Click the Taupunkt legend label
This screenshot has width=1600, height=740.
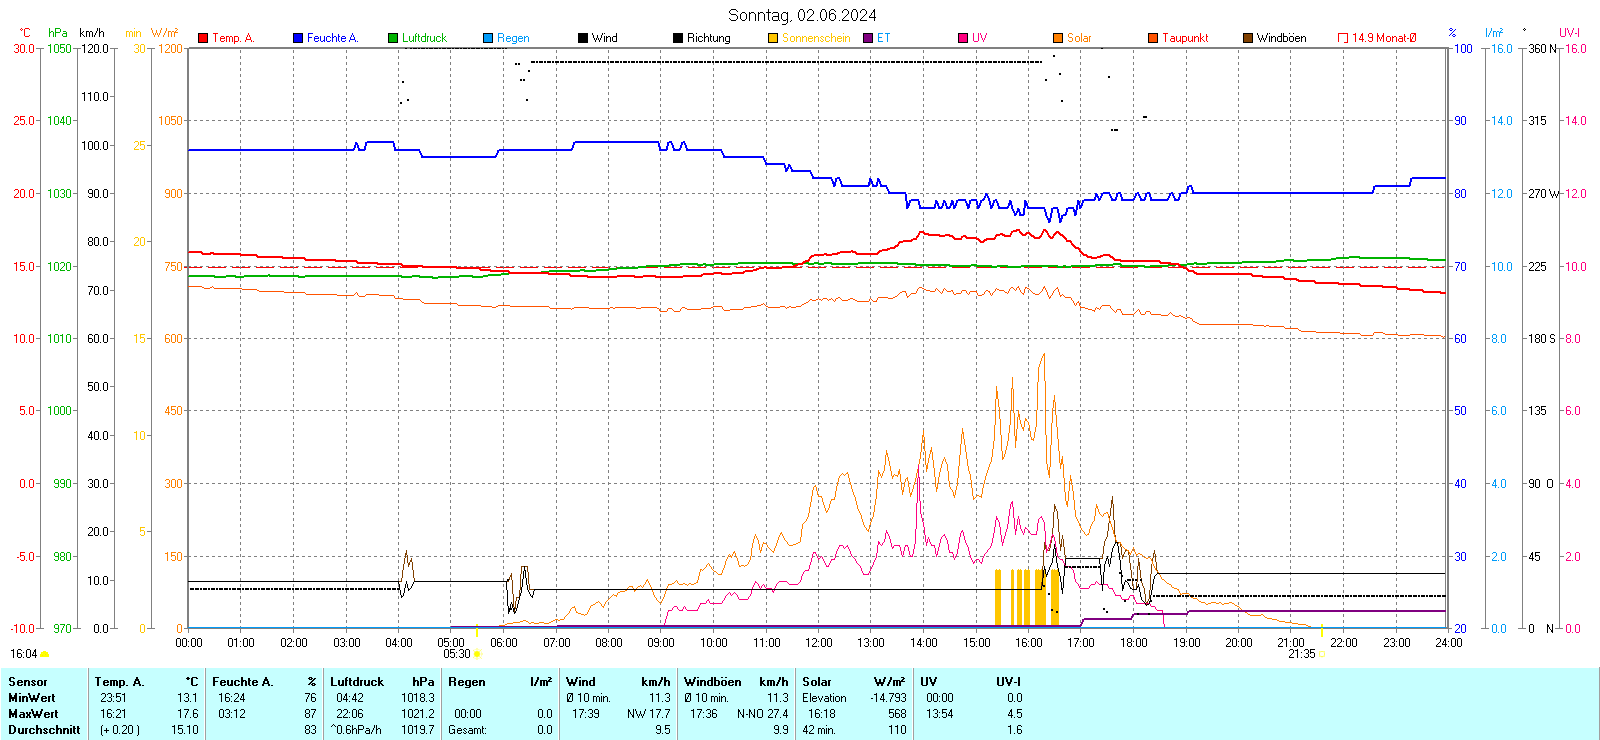pos(1185,38)
